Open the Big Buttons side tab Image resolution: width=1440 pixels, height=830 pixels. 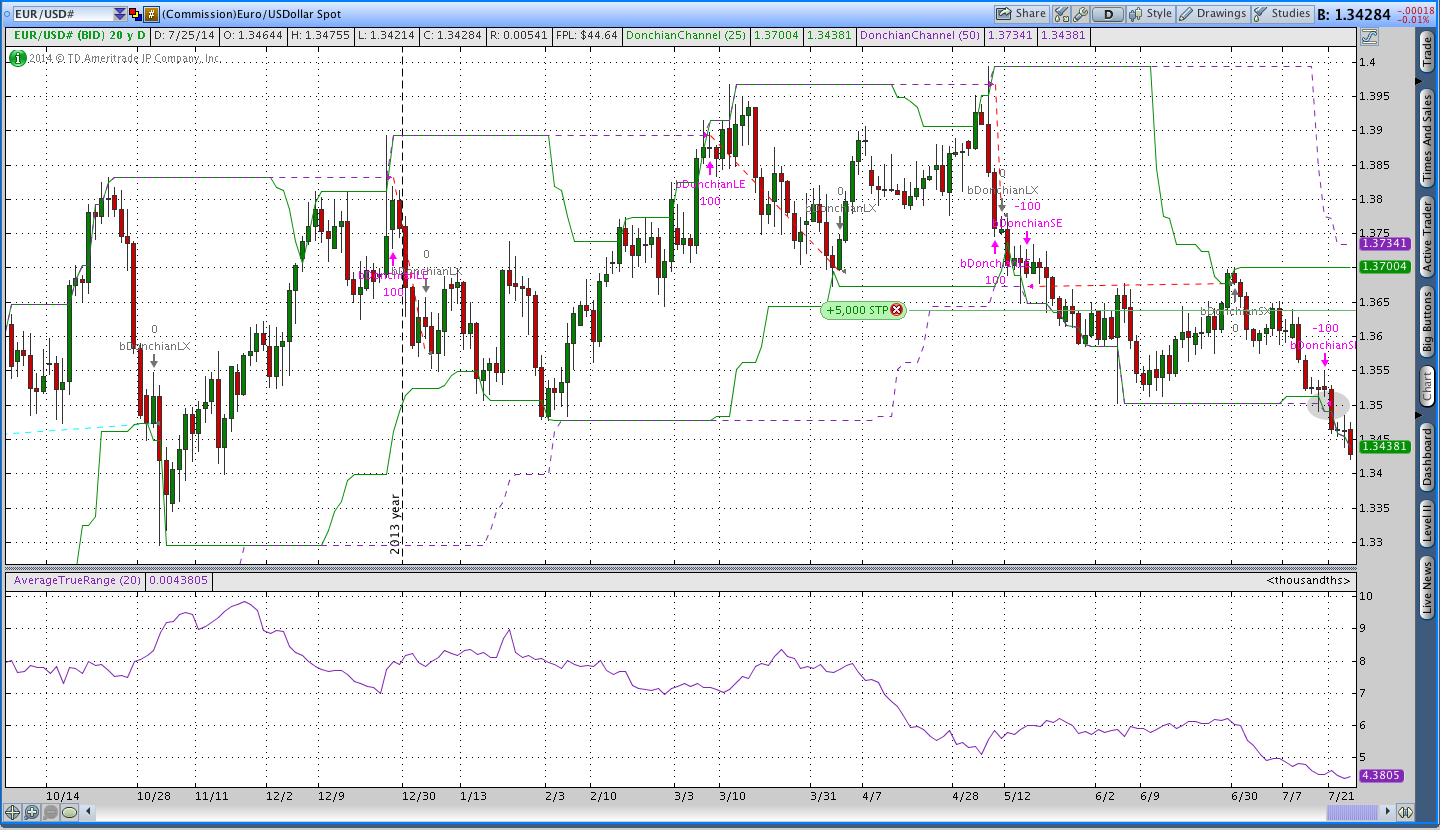point(1427,321)
